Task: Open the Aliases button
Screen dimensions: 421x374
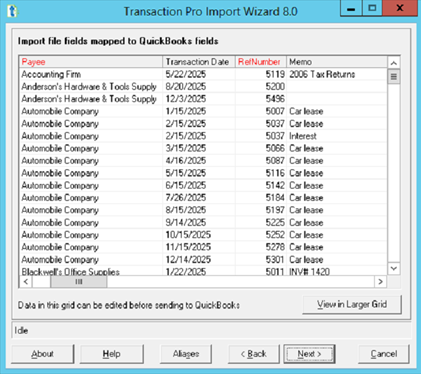Action: point(186,354)
